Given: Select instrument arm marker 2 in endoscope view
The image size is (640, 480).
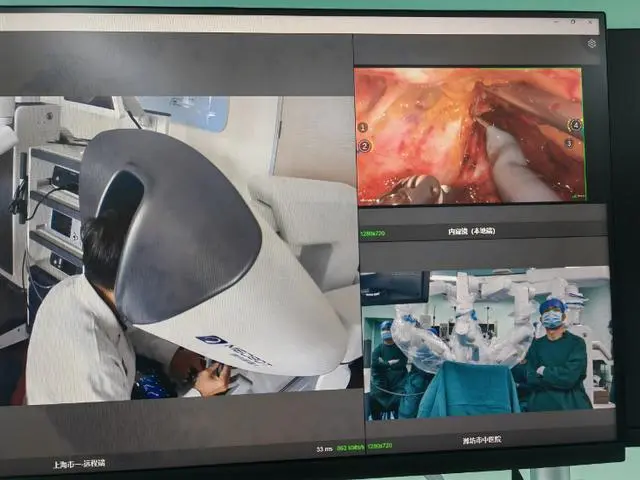Looking at the screenshot, I should 364,146.
